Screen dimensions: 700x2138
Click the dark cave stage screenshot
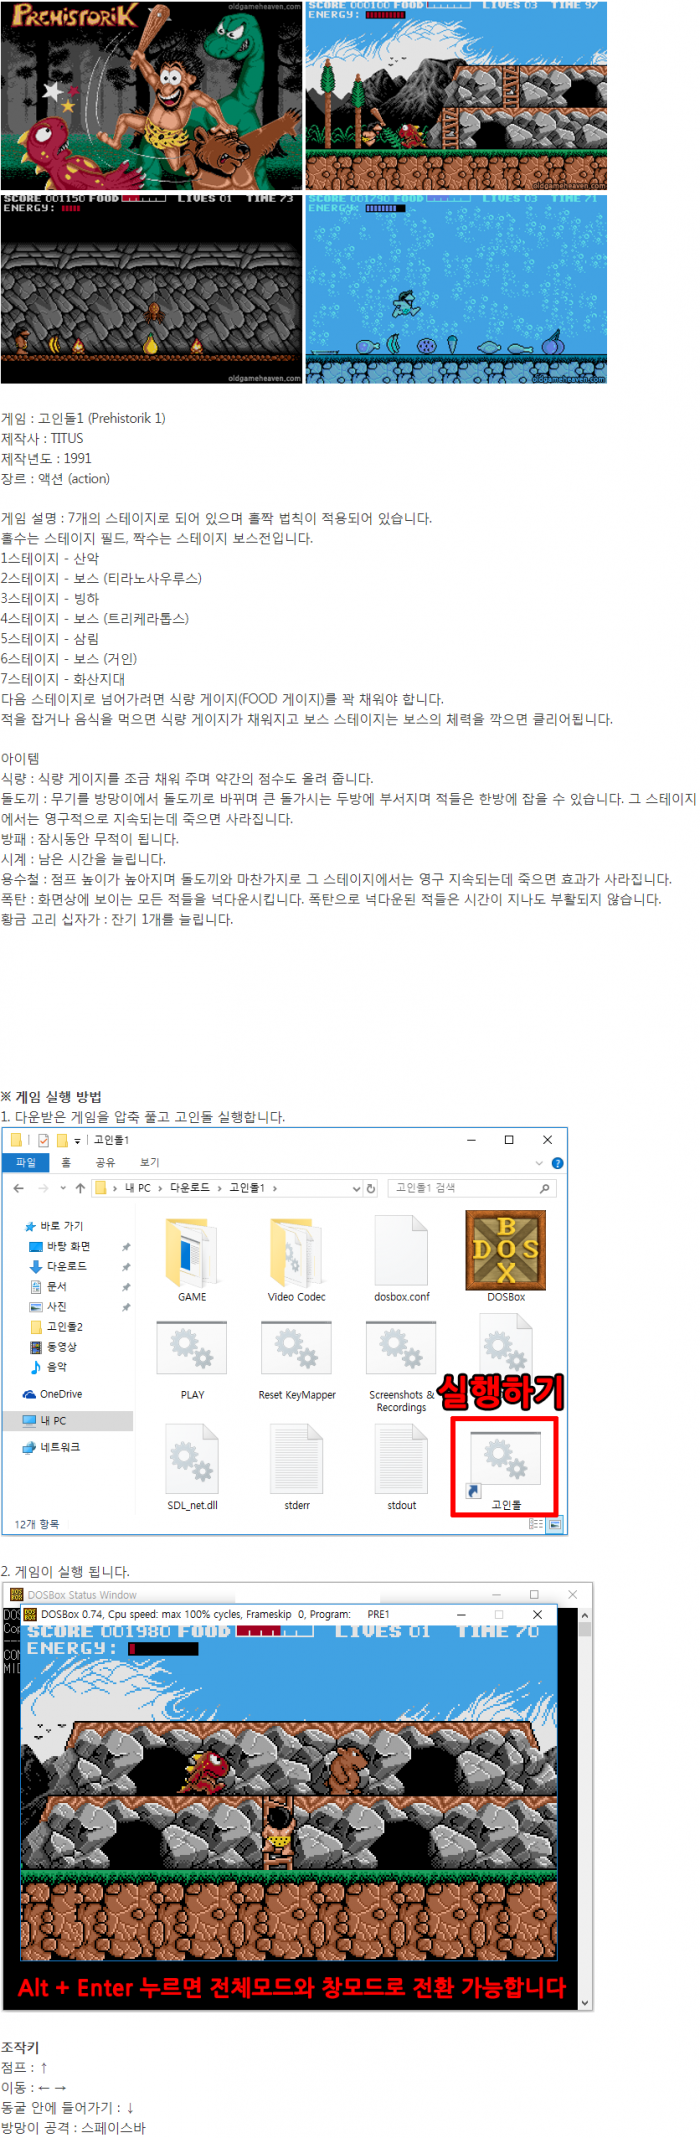(x=151, y=289)
